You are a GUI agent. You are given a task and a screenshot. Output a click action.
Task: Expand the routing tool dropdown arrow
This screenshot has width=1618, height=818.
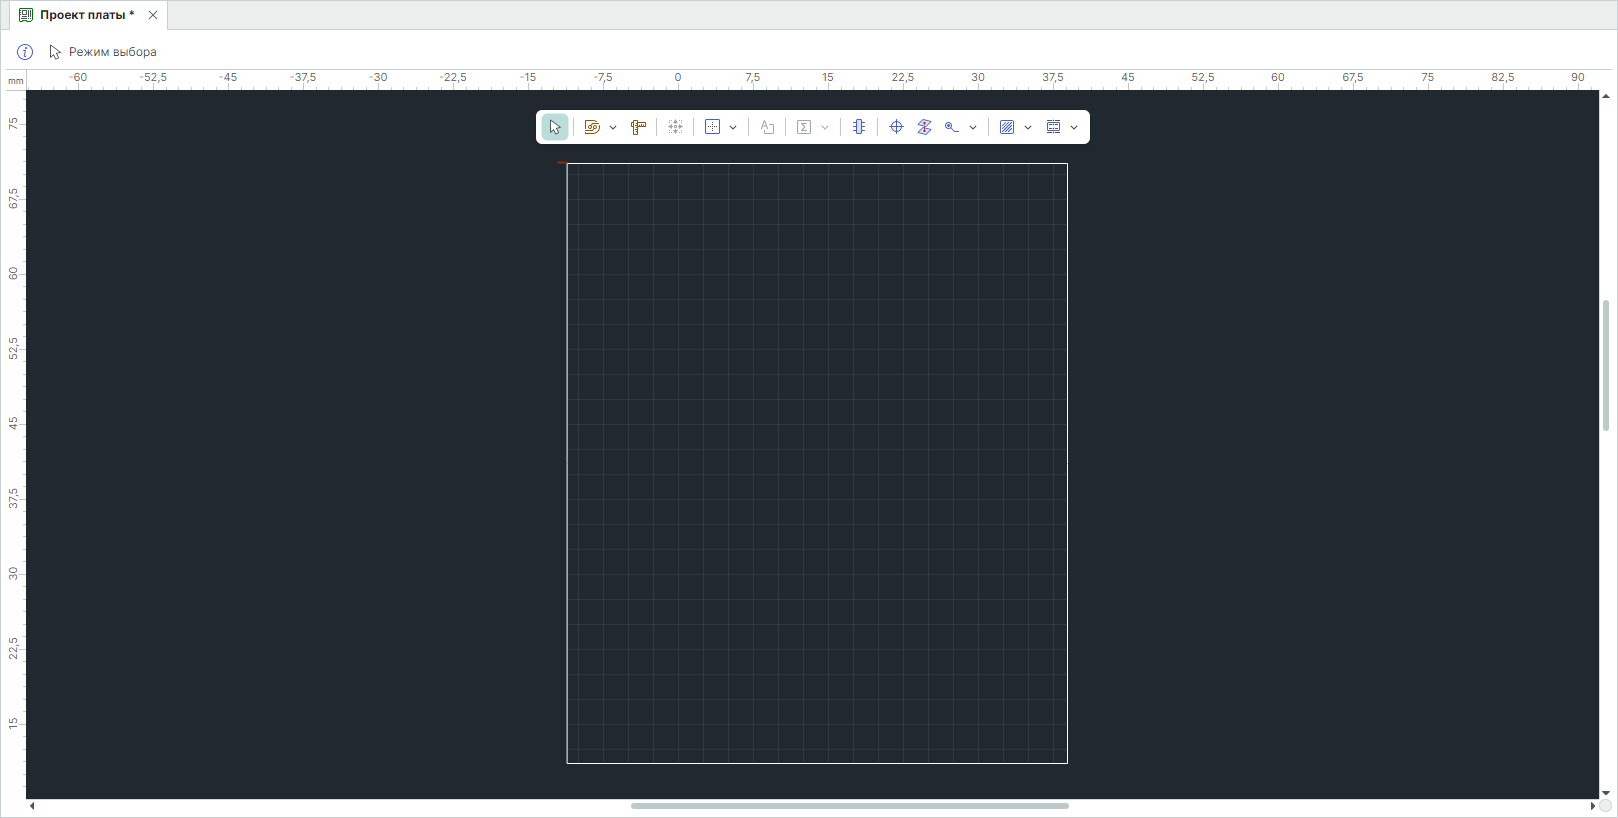pos(613,127)
